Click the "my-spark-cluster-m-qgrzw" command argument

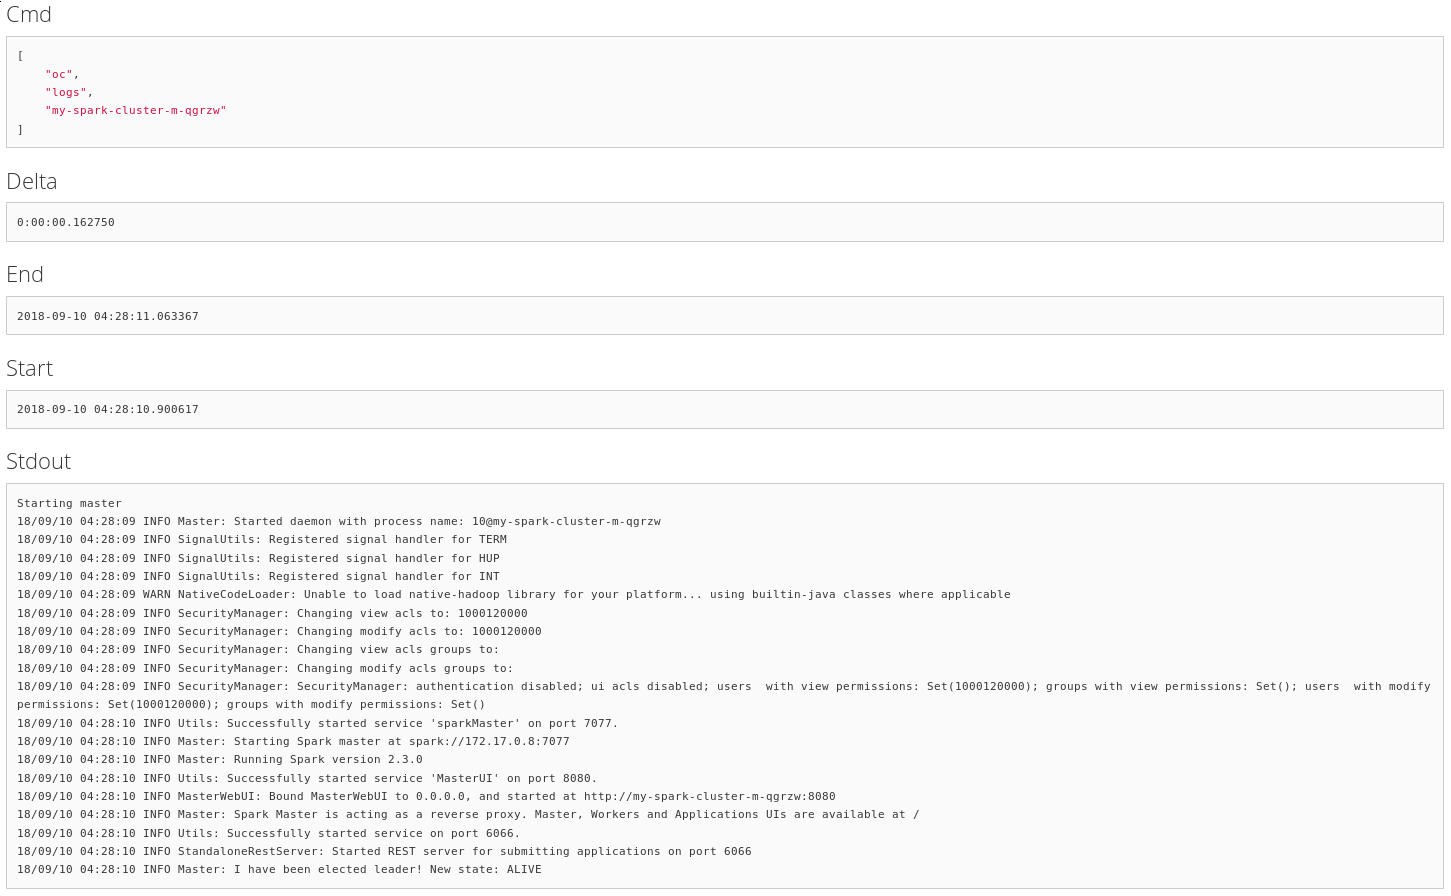[x=136, y=110]
